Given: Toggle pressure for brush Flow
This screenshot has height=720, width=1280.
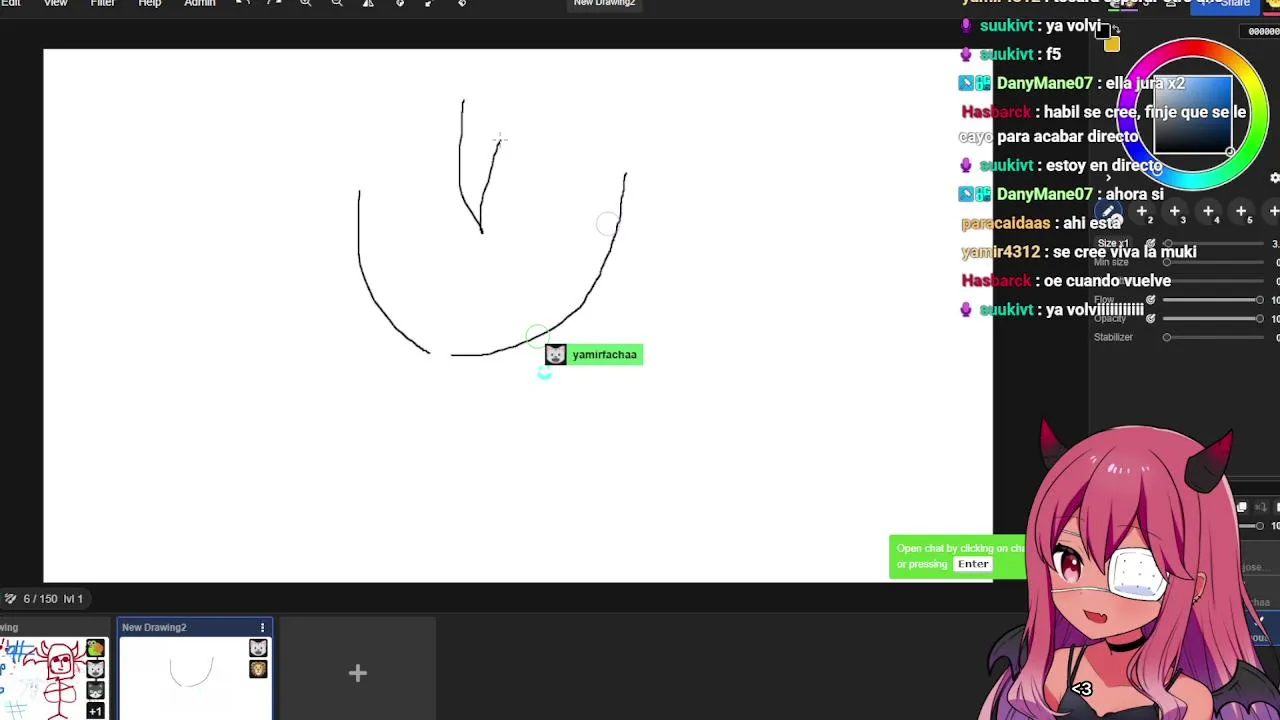Looking at the screenshot, I should click(x=1150, y=300).
